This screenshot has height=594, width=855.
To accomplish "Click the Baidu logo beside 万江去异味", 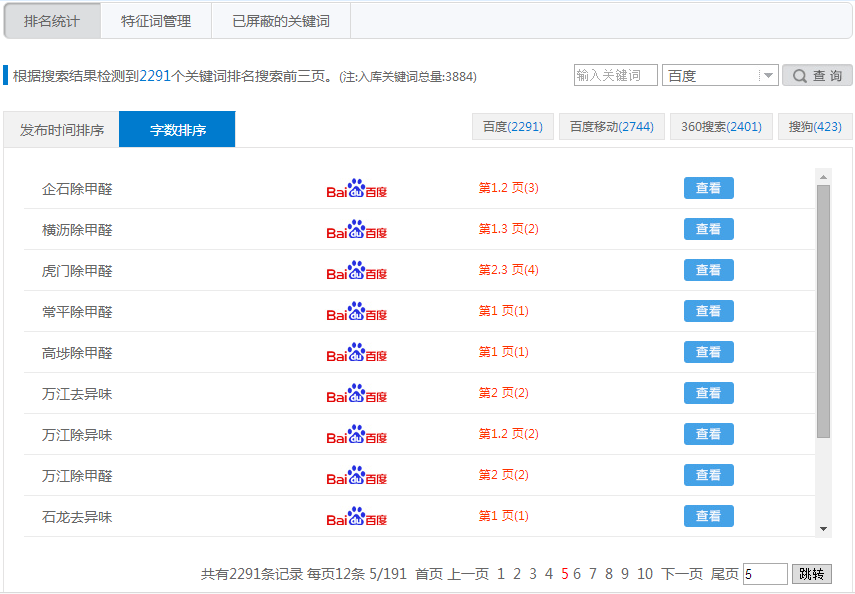I will click(356, 394).
